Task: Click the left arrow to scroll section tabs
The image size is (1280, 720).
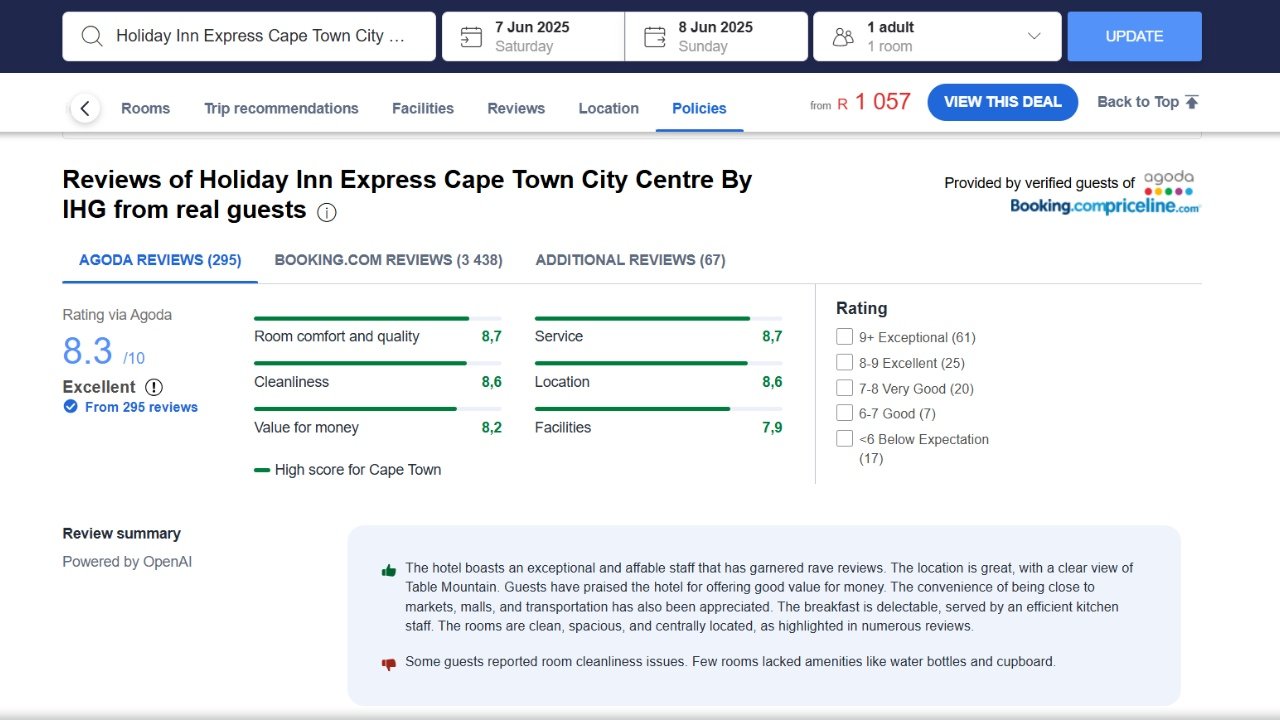Action: (85, 108)
